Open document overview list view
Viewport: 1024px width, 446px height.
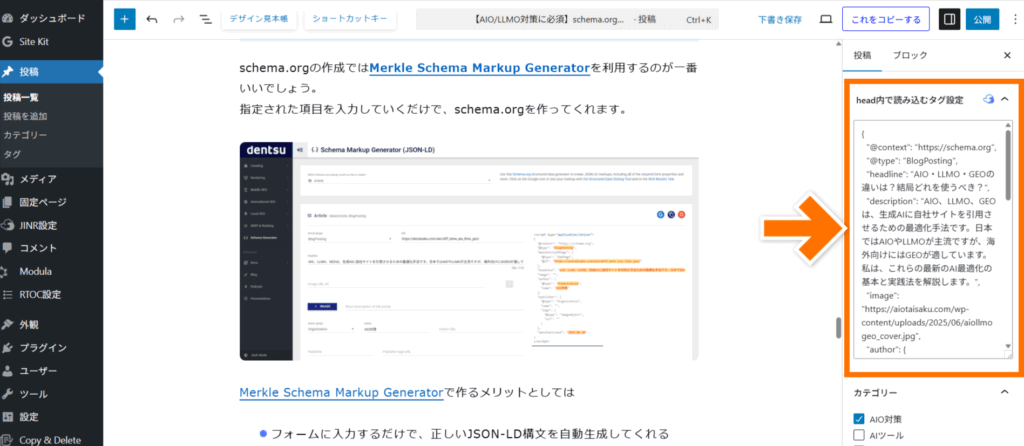206,20
